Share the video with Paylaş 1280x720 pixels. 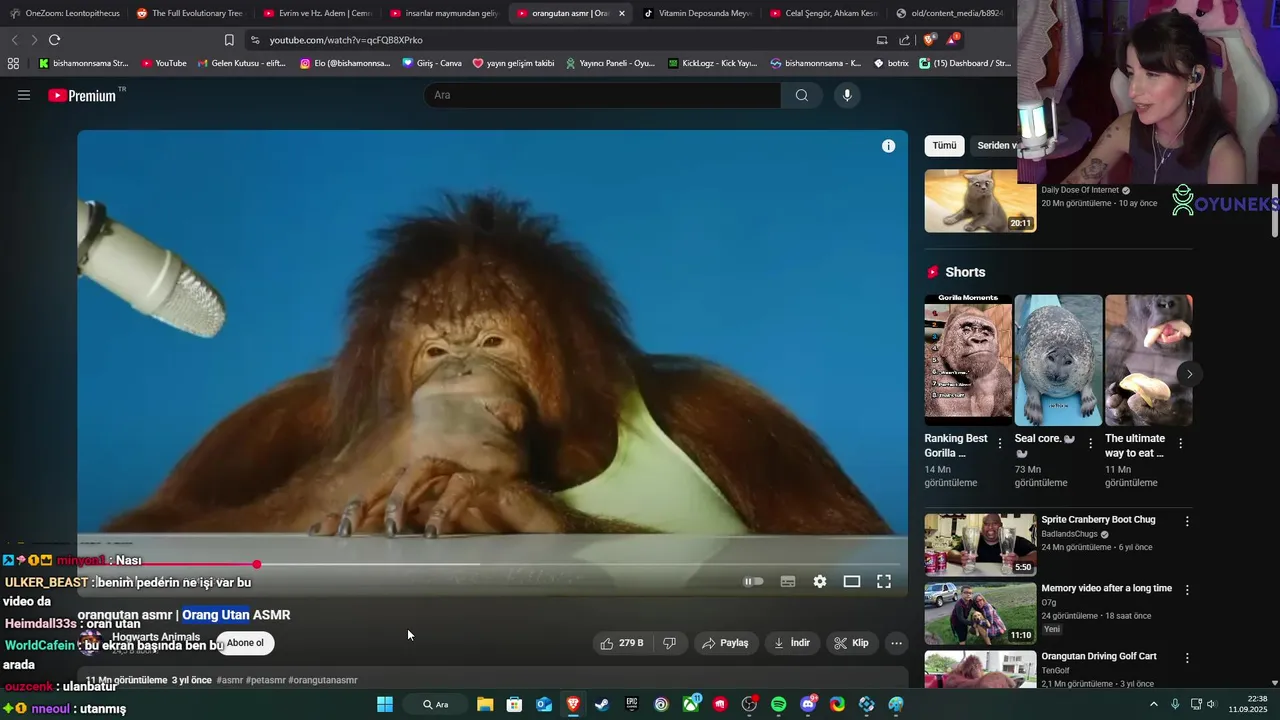click(x=725, y=643)
